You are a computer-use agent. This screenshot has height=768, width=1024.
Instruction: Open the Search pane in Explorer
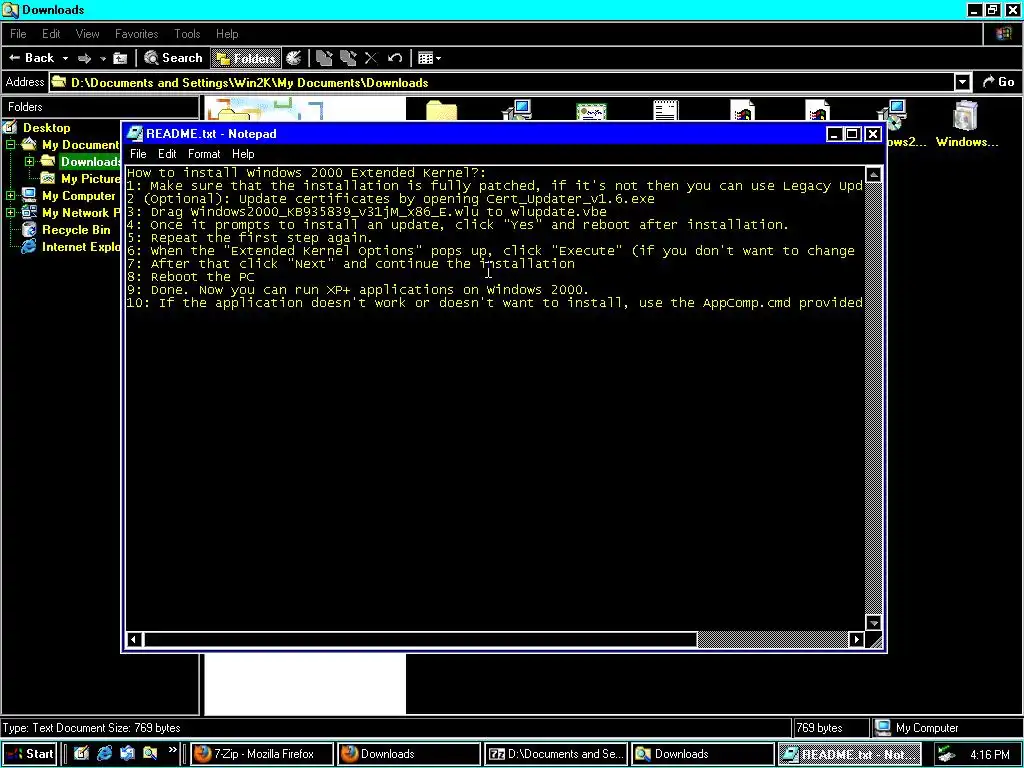click(173, 58)
